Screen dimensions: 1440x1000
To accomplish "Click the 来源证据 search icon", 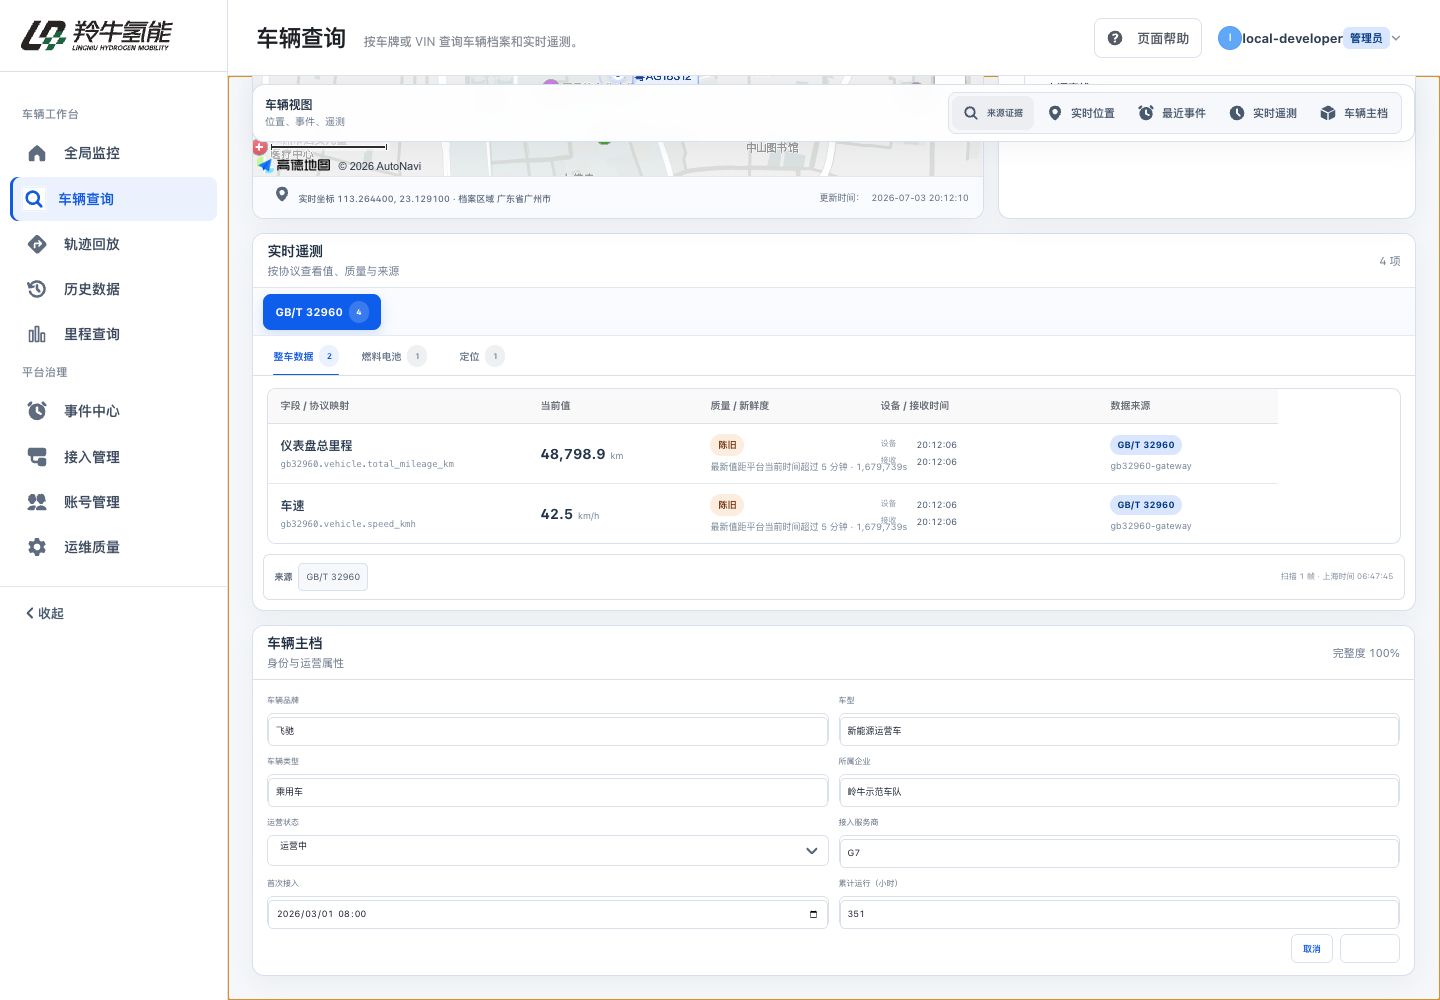I will 970,113.
